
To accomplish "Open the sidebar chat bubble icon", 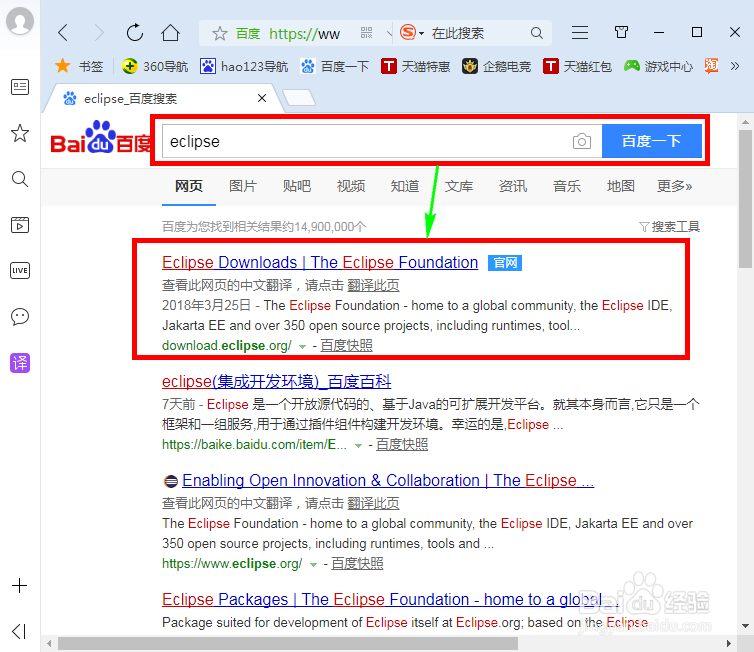I will (20, 316).
